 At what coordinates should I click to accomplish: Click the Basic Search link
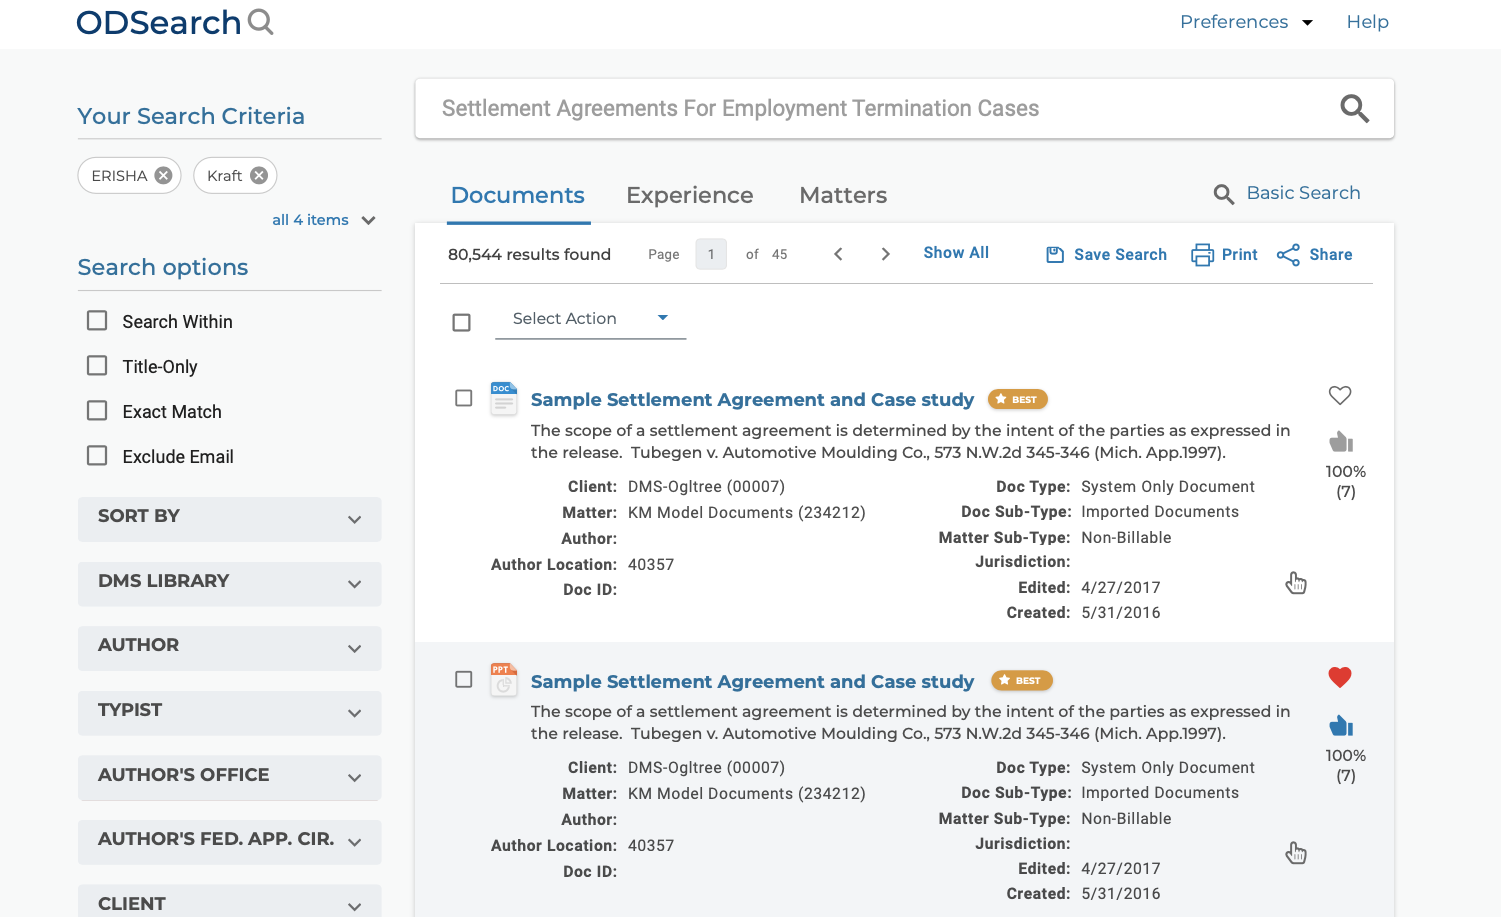pyautogui.click(x=1303, y=193)
